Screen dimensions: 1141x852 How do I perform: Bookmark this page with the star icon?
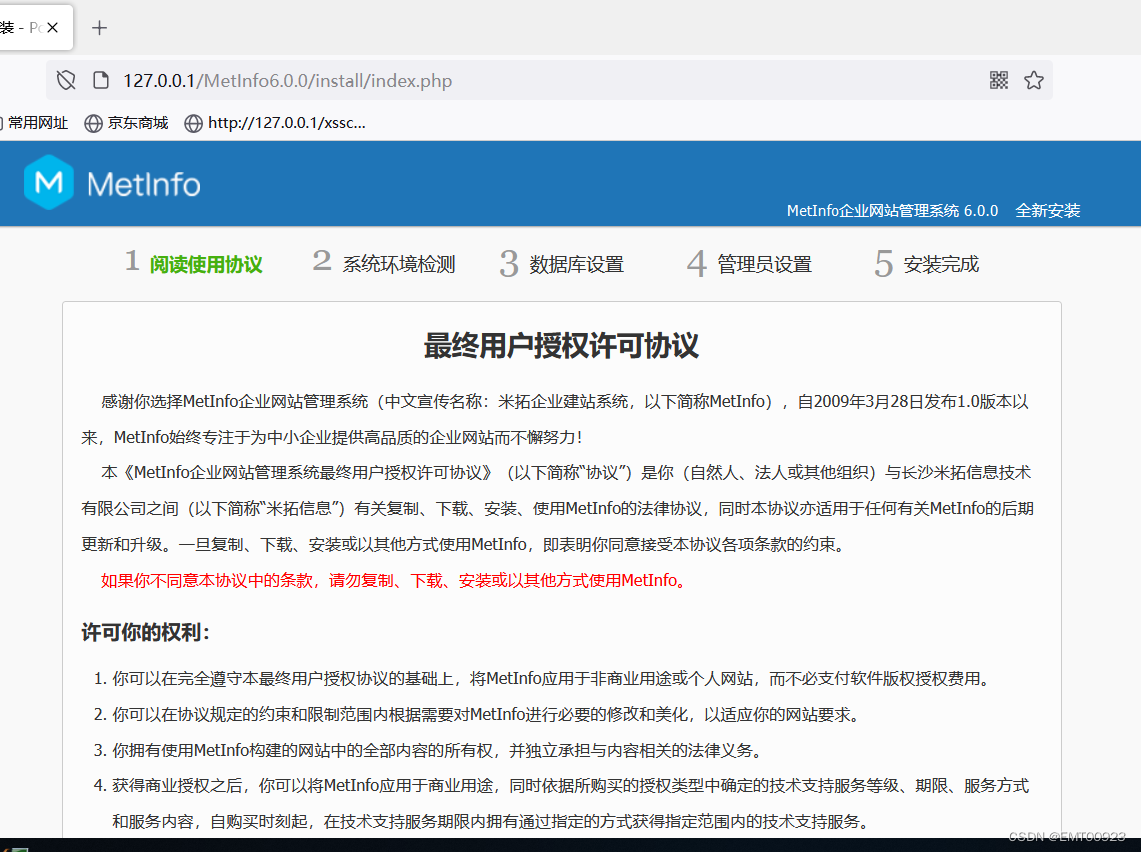point(1034,80)
